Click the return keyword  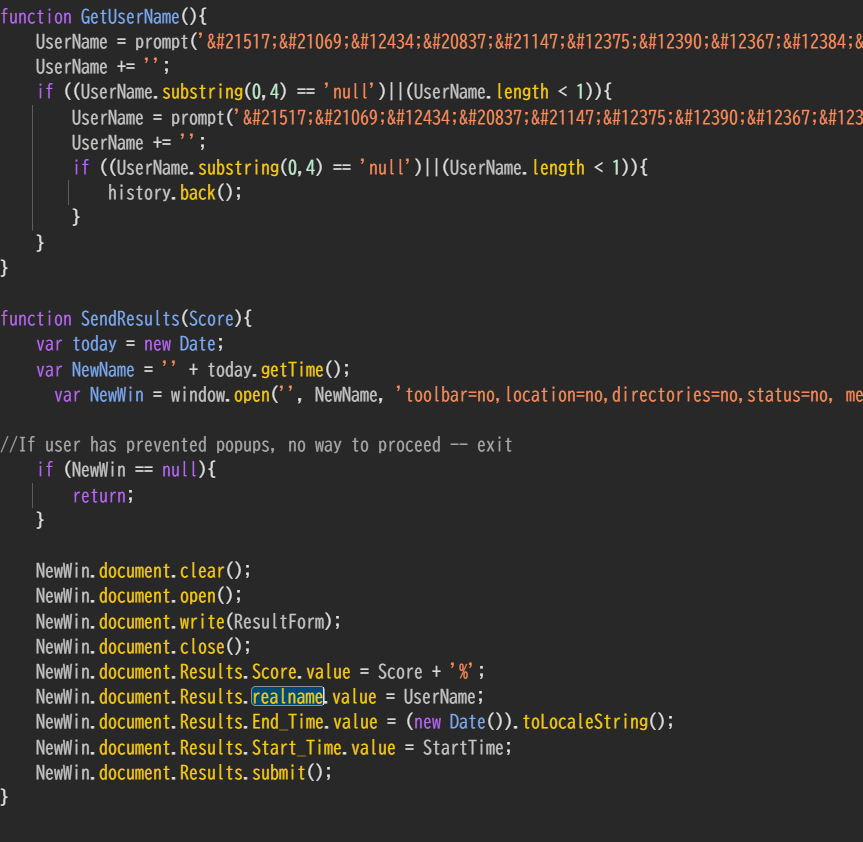[x=99, y=496]
